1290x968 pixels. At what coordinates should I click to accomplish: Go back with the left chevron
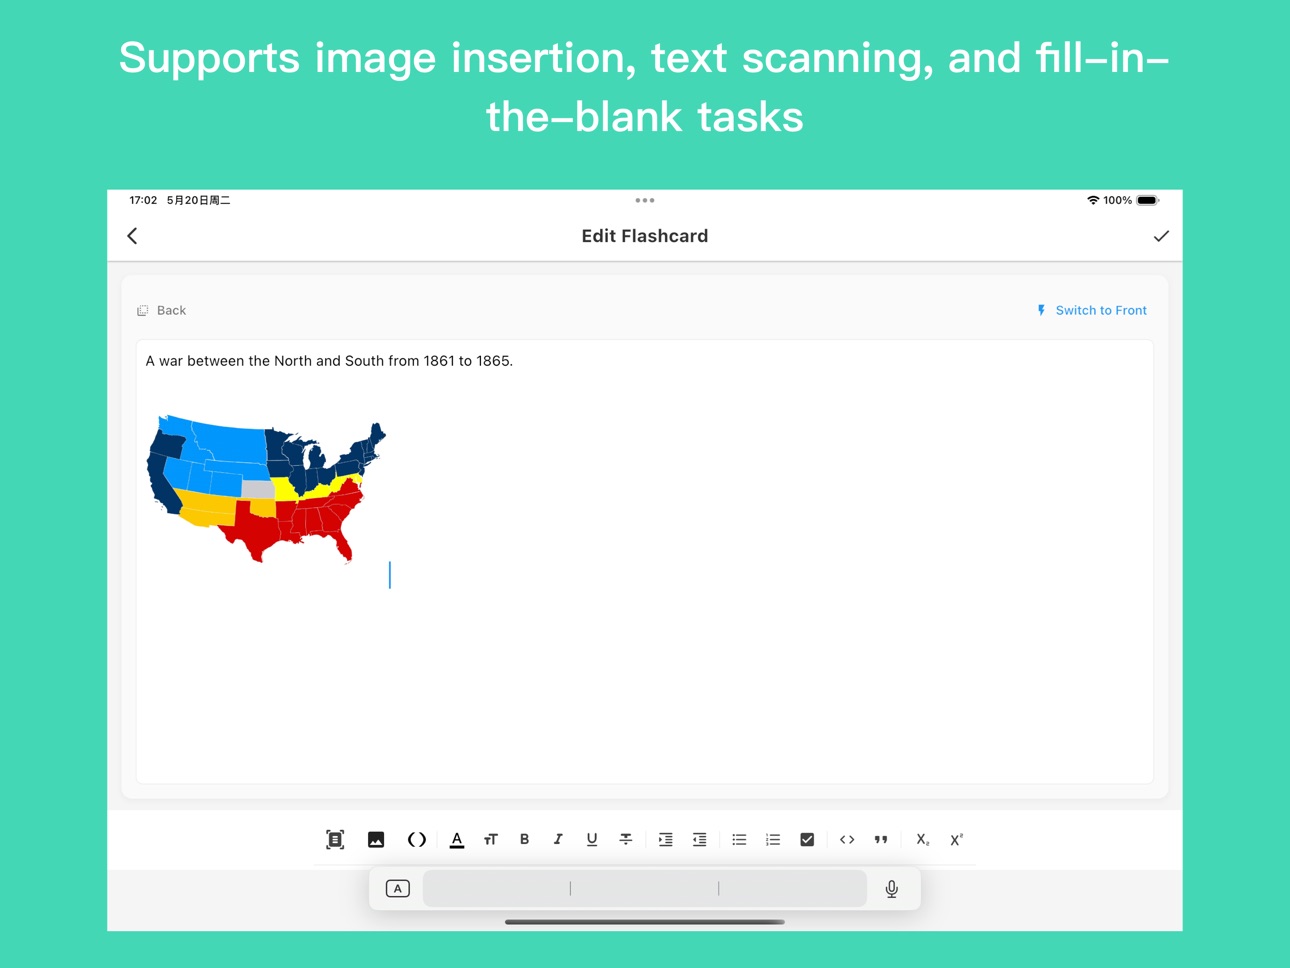click(132, 236)
